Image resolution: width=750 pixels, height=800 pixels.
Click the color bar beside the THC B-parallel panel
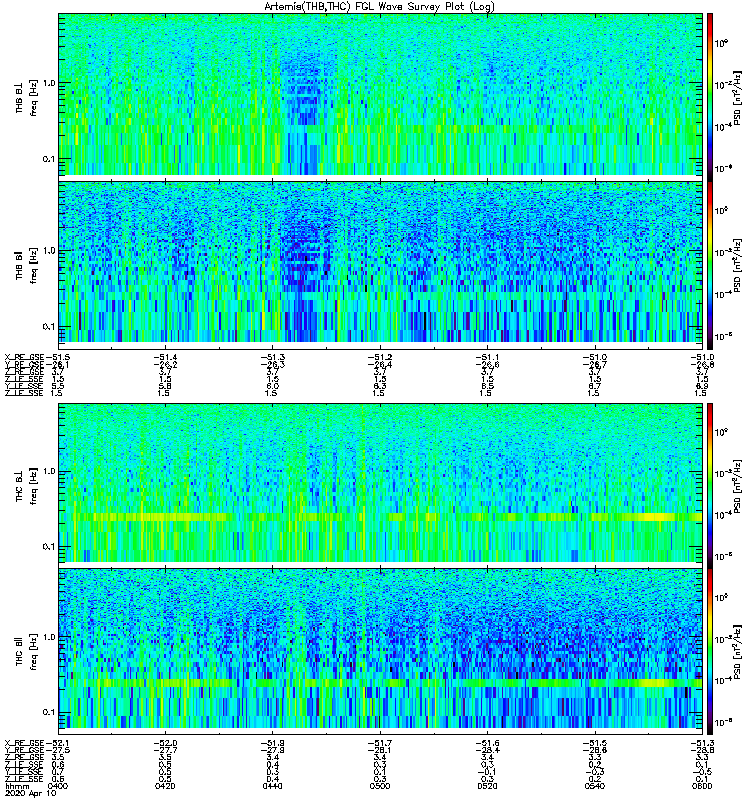pyautogui.click(x=710, y=652)
